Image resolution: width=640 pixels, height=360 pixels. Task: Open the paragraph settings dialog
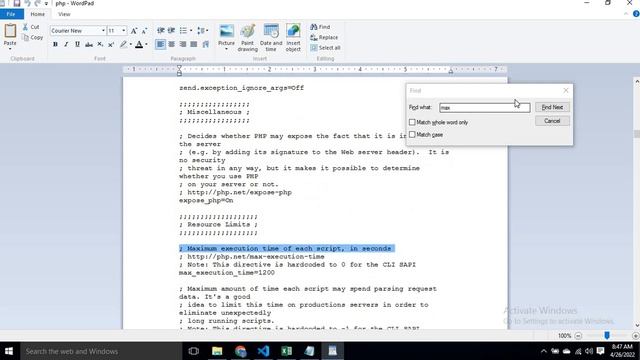point(205,44)
